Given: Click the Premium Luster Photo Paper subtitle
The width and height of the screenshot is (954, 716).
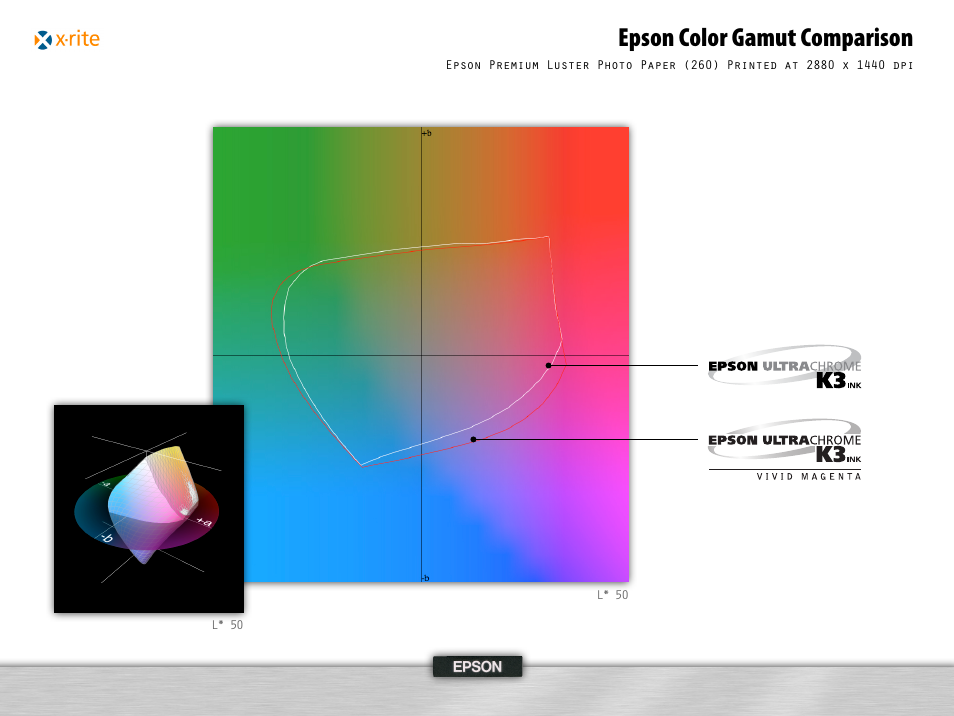Looking at the screenshot, I should point(679,65).
